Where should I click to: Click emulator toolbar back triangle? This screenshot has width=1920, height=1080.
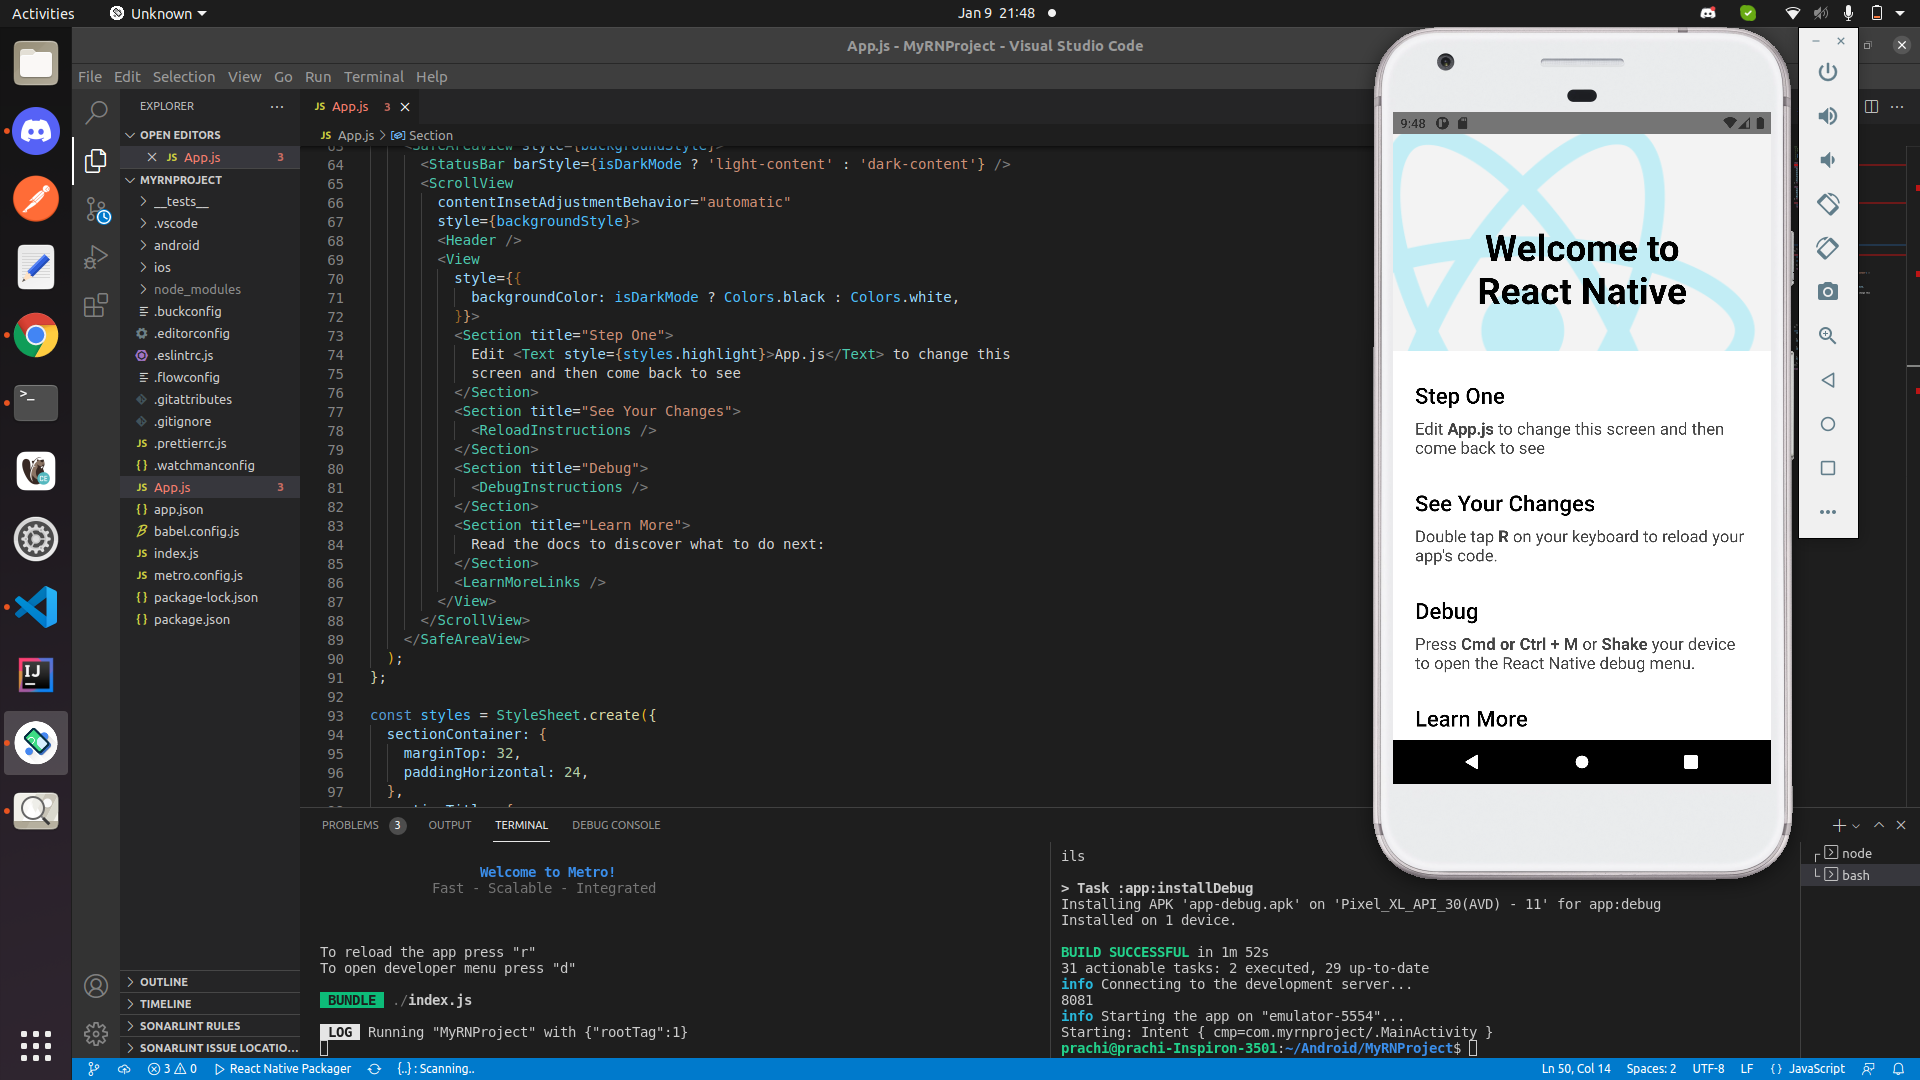pos(1828,380)
